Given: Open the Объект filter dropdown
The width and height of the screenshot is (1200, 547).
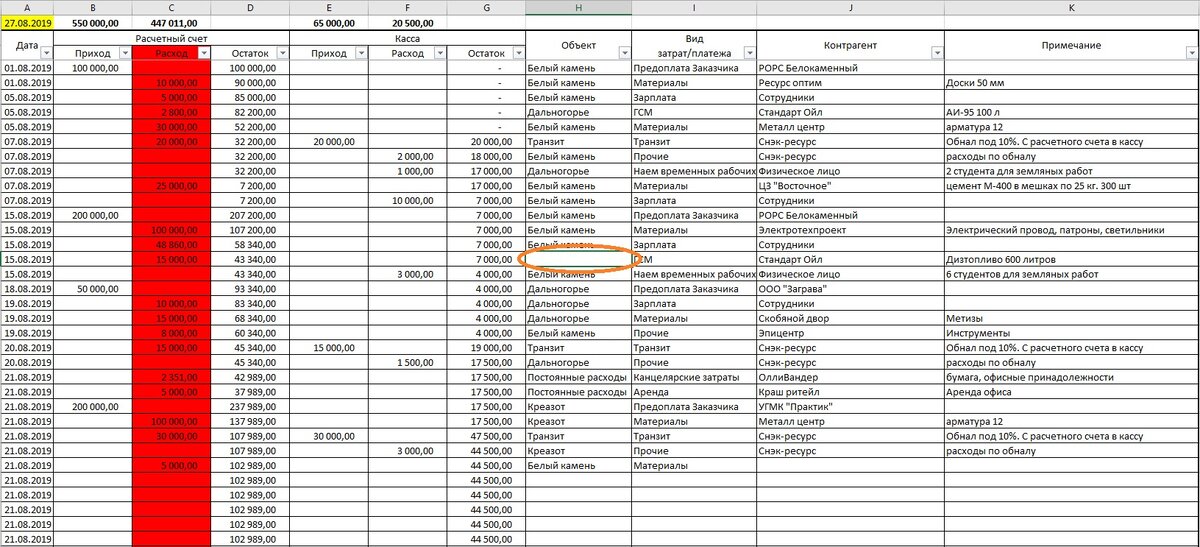Looking at the screenshot, I should coord(624,53).
